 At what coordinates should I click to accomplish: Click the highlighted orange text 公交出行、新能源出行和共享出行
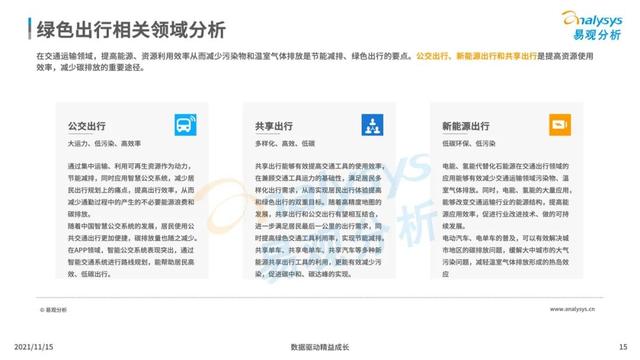point(476,56)
